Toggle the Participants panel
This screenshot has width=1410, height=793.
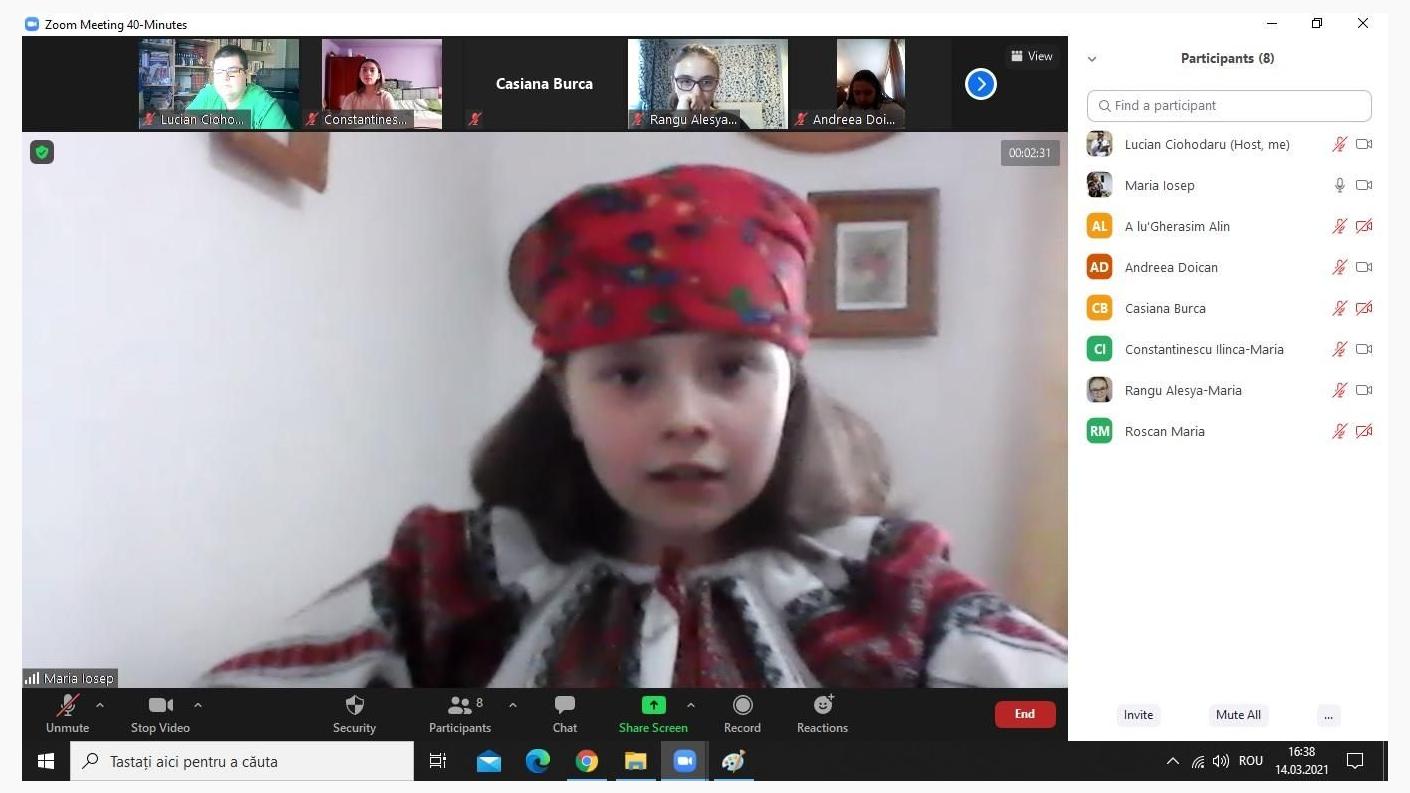(x=460, y=706)
